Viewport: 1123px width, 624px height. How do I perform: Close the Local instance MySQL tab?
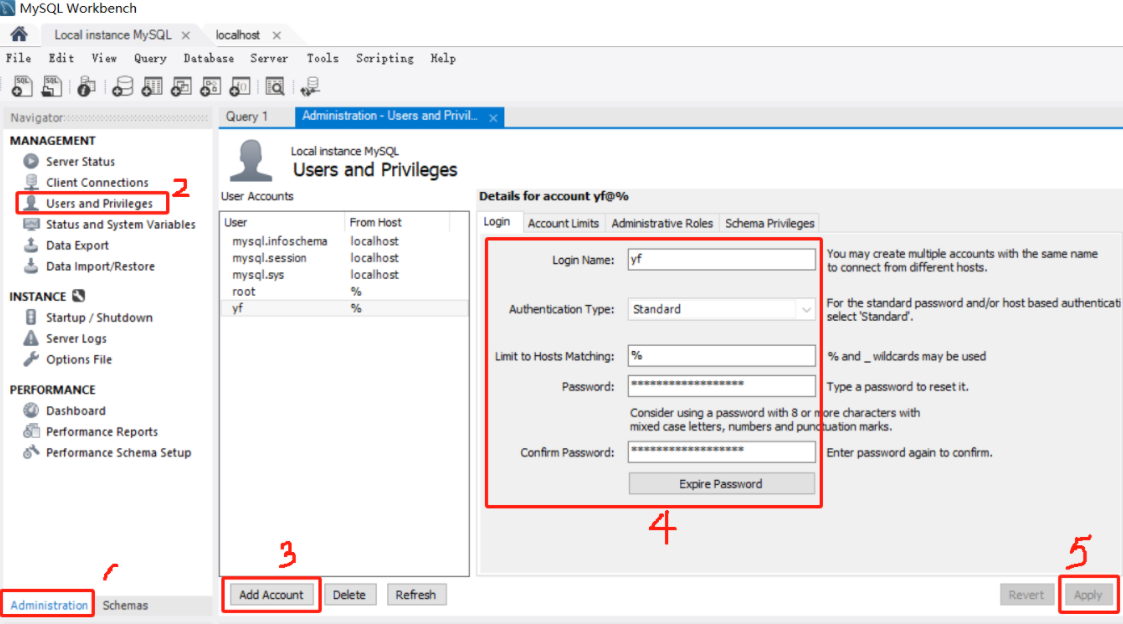(x=186, y=35)
